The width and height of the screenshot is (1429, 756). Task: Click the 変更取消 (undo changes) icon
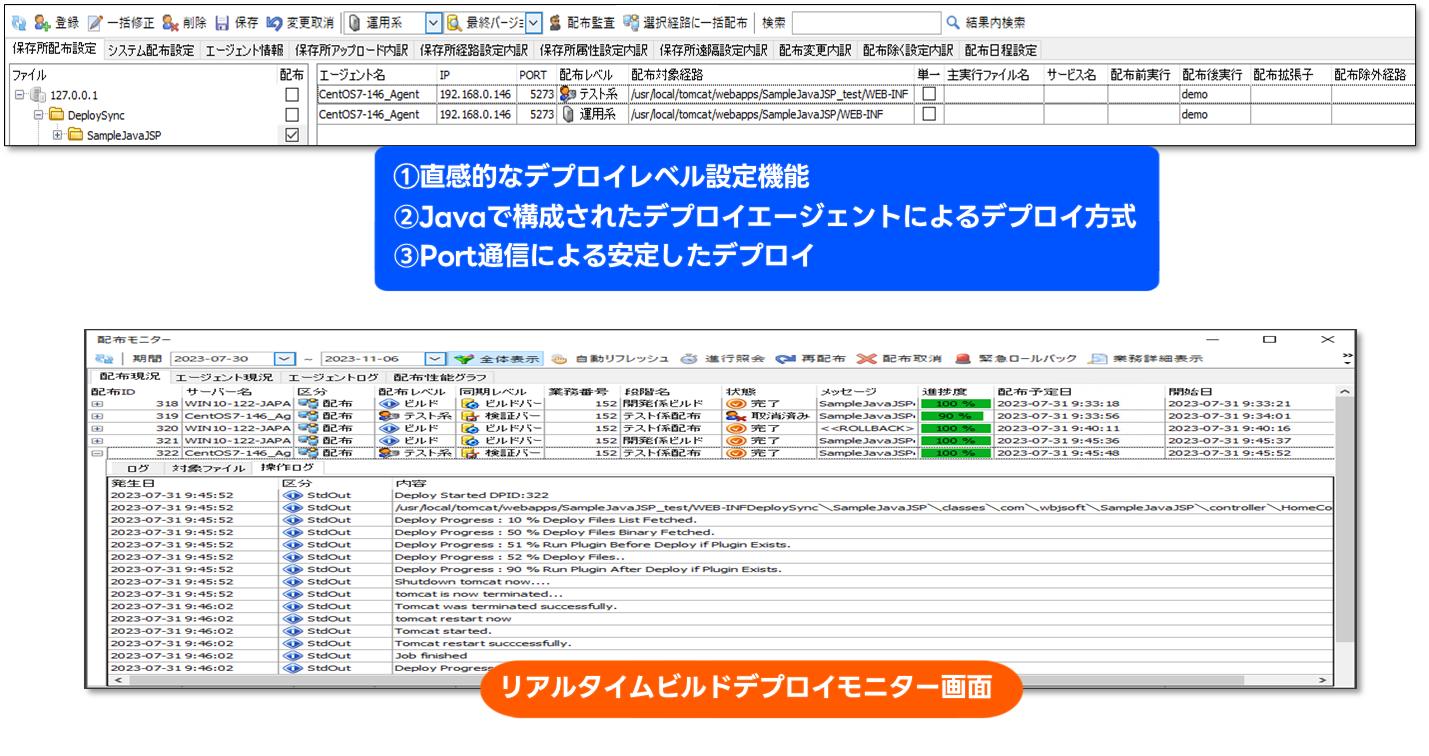274,22
